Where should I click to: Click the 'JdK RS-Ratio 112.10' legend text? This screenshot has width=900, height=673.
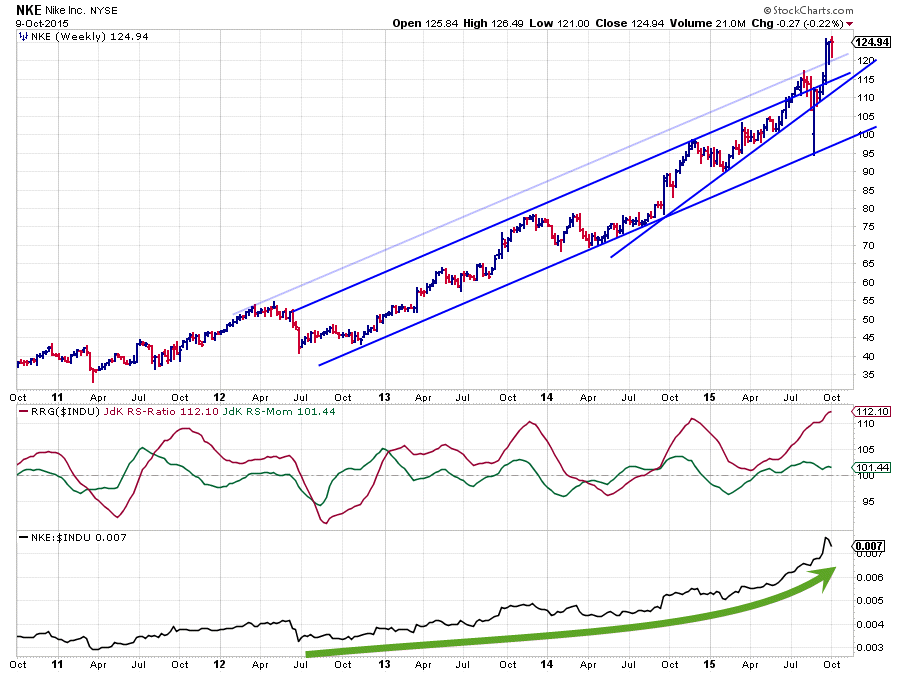click(x=162, y=411)
